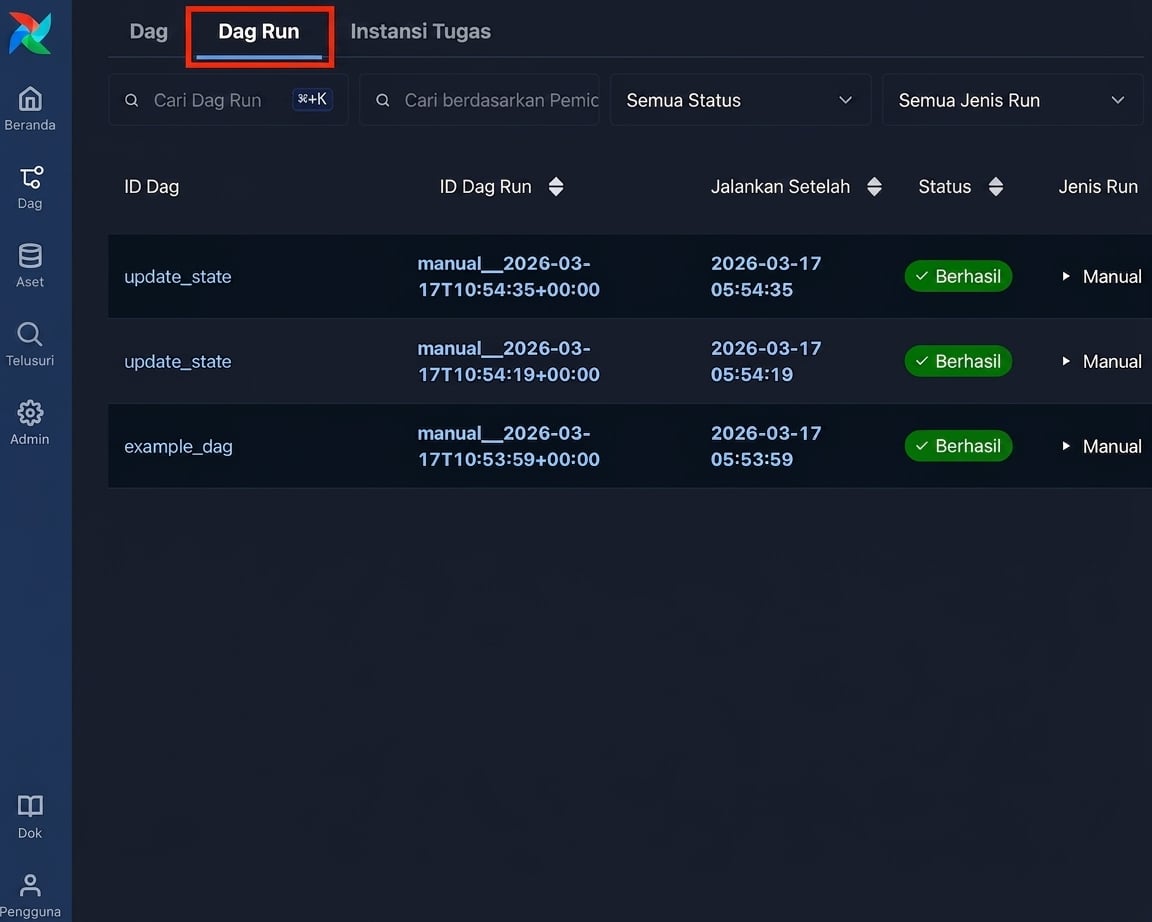Open Dok documentation menu
1152x922 pixels.
tap(30, 817)
